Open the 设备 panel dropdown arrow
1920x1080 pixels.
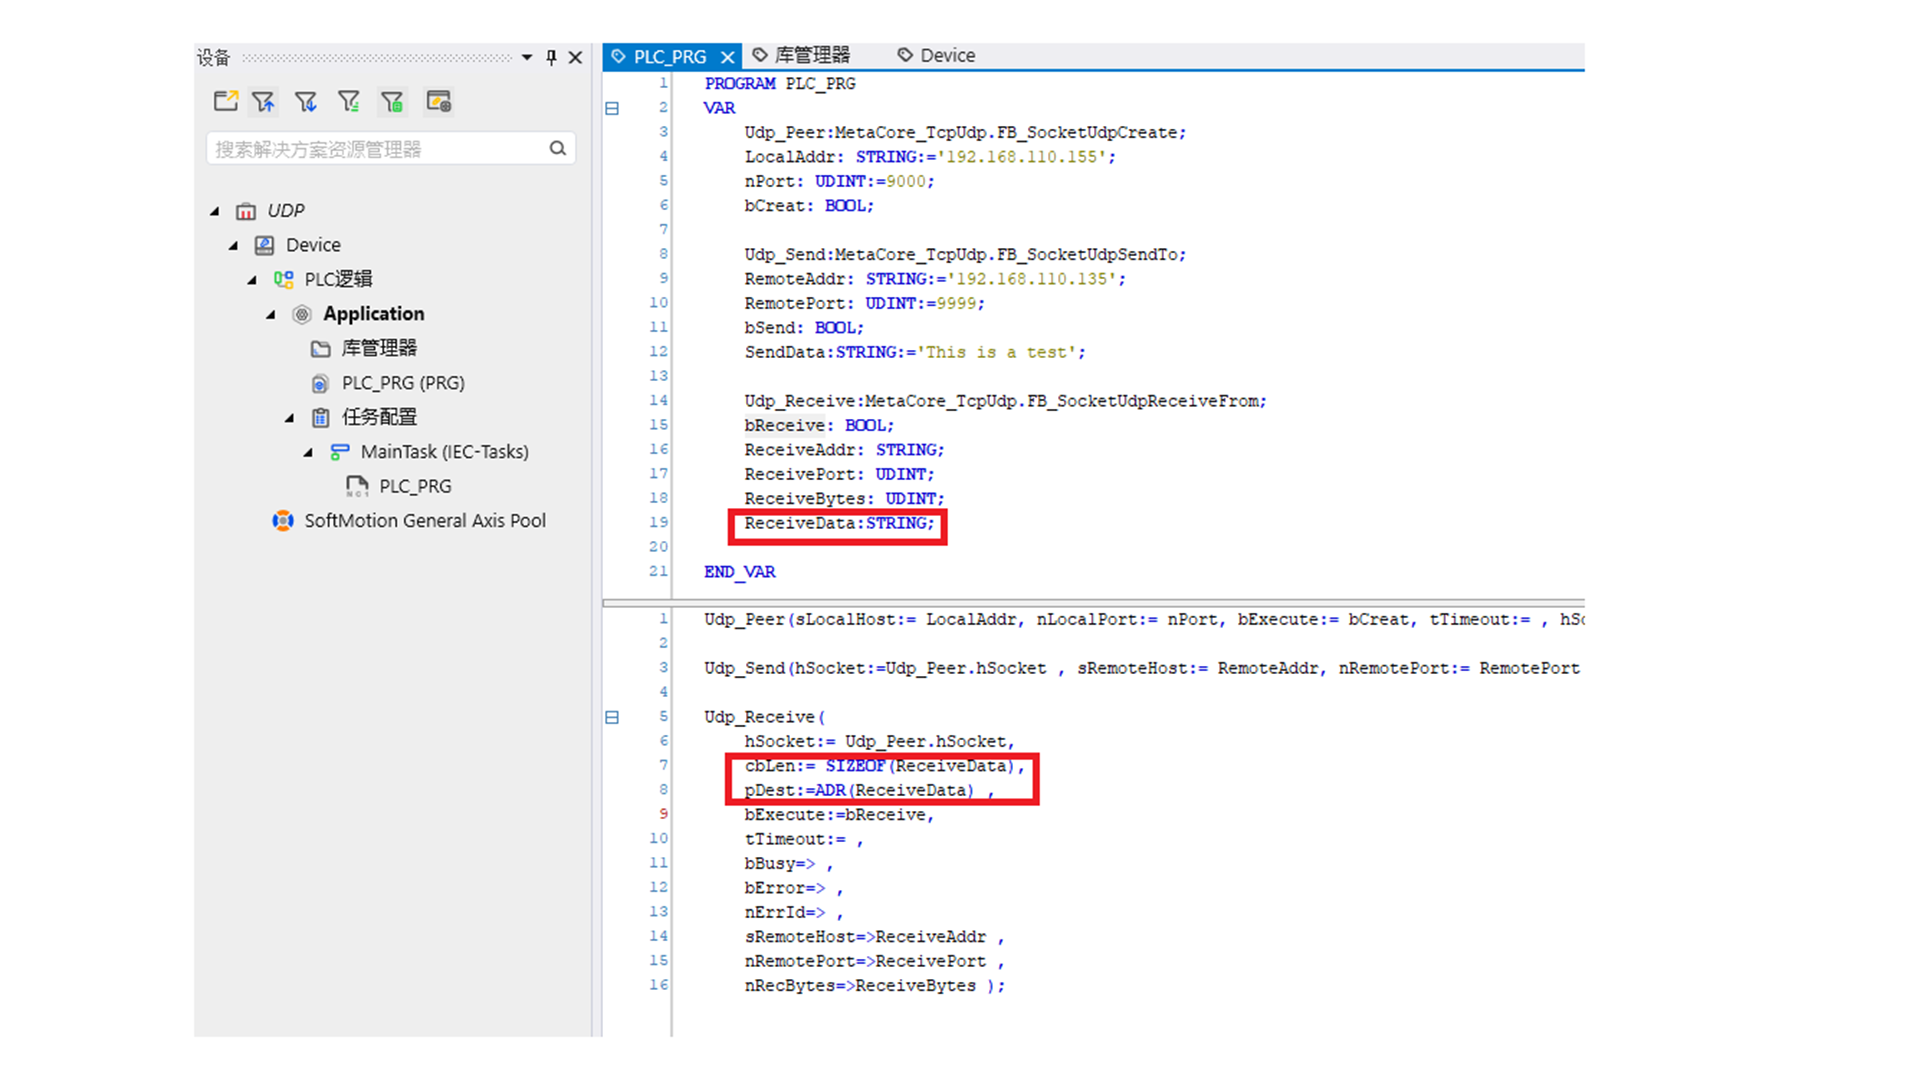point(527,57)
